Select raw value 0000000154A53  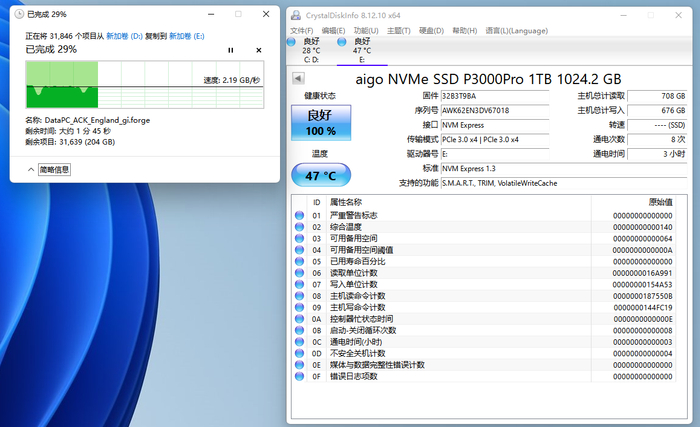click(x=642, y=285)
